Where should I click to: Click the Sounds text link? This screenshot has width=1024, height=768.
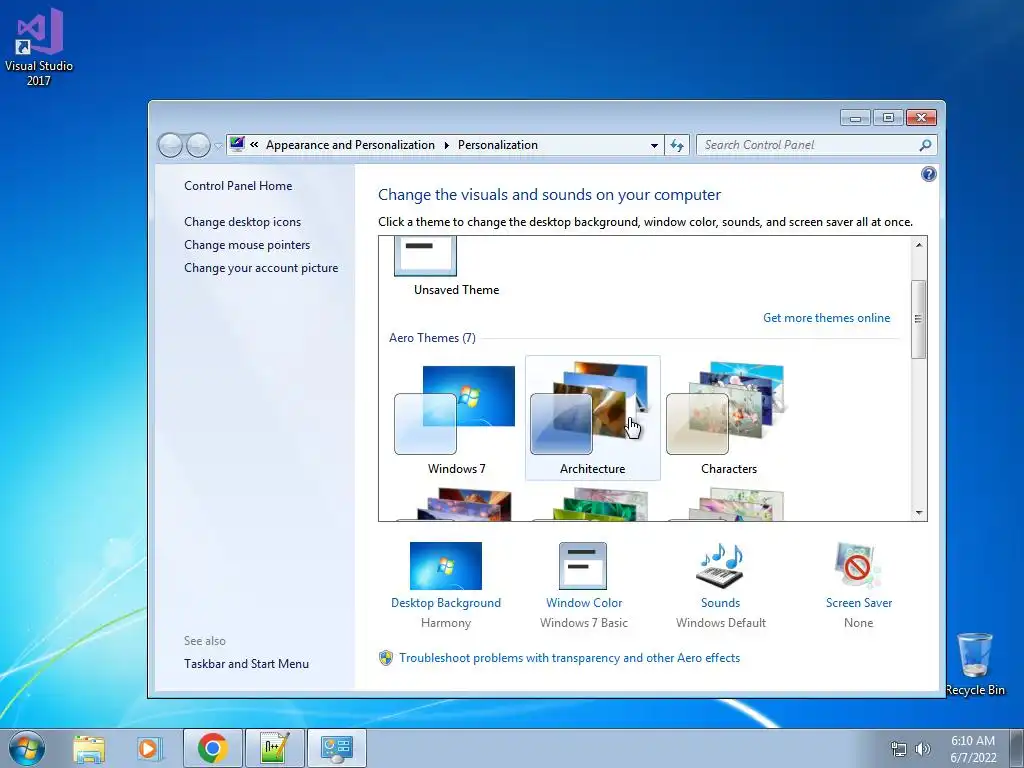[720, 603]
